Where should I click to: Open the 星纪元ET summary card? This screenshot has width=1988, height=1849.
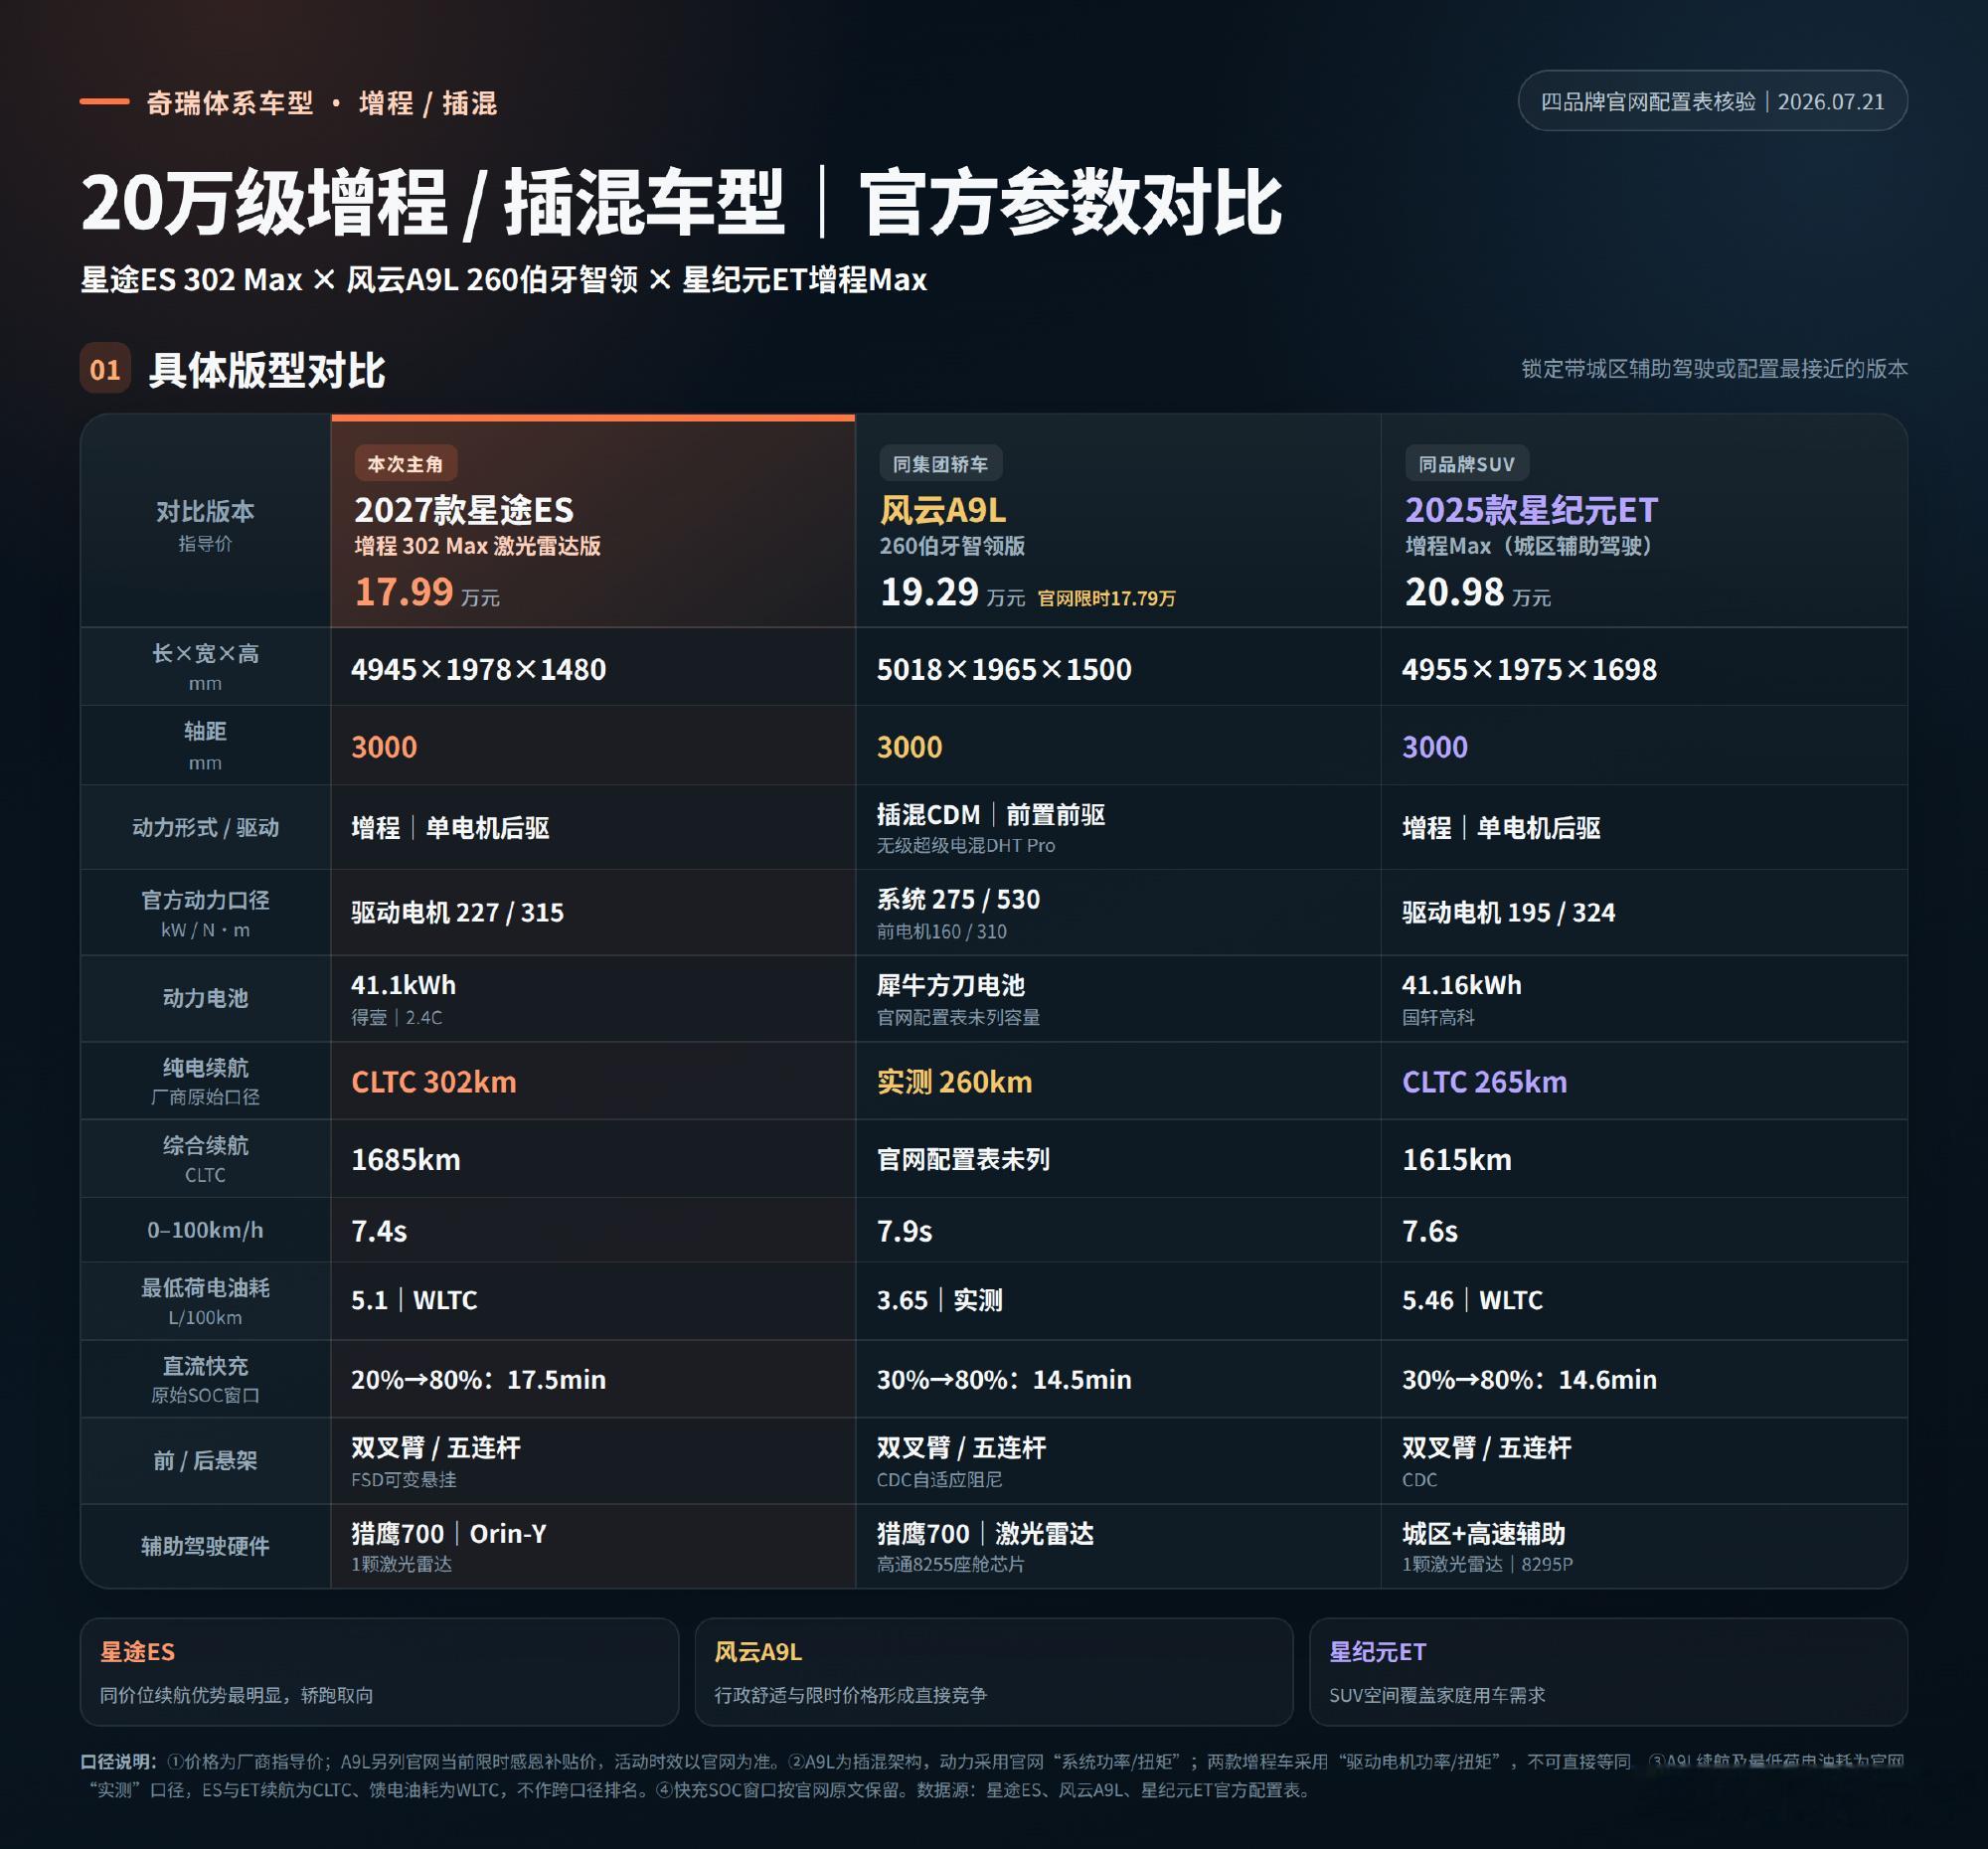coord(1608,1672)
